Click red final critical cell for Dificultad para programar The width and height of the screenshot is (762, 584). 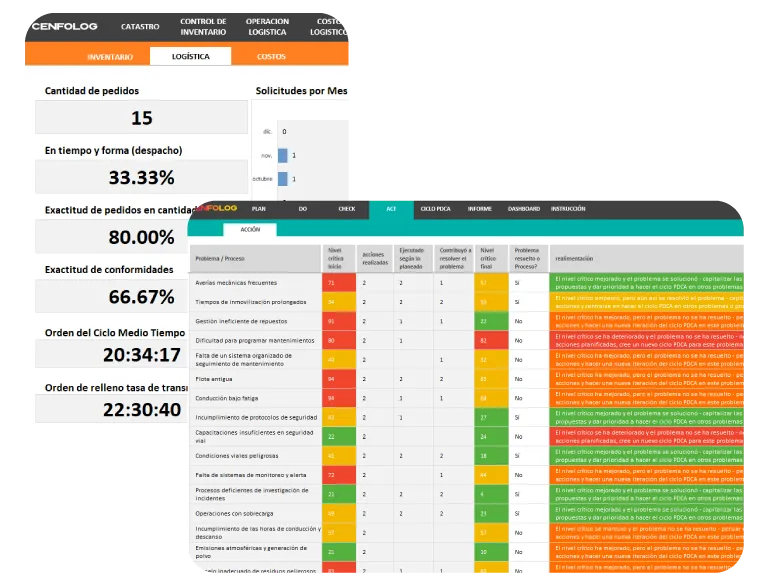pyautogui.click(x=491, y=341)
